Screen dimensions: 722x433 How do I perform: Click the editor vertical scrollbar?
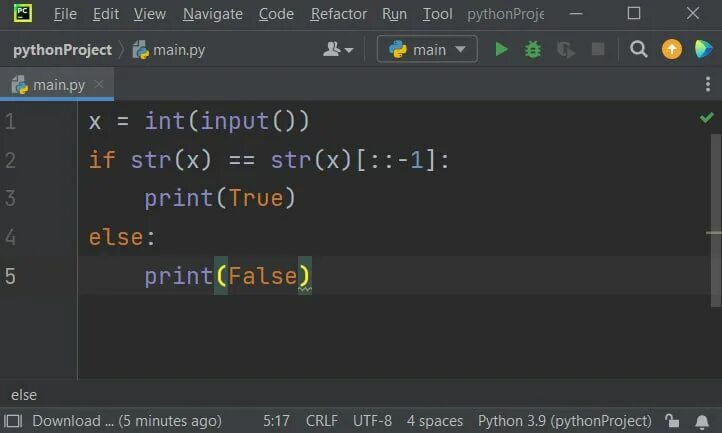[x=716, y=220]
